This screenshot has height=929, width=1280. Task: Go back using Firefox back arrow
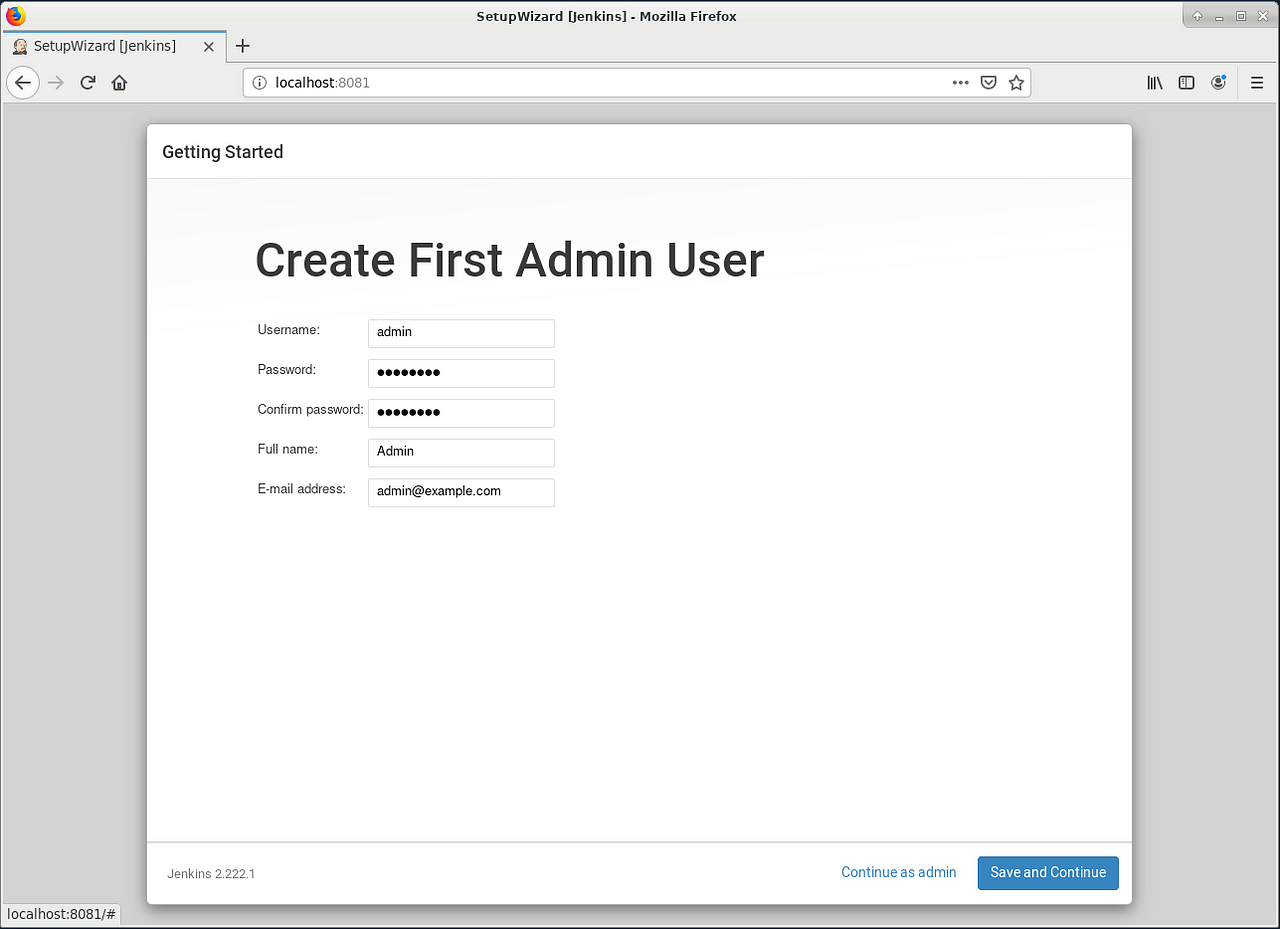[23, 83]
